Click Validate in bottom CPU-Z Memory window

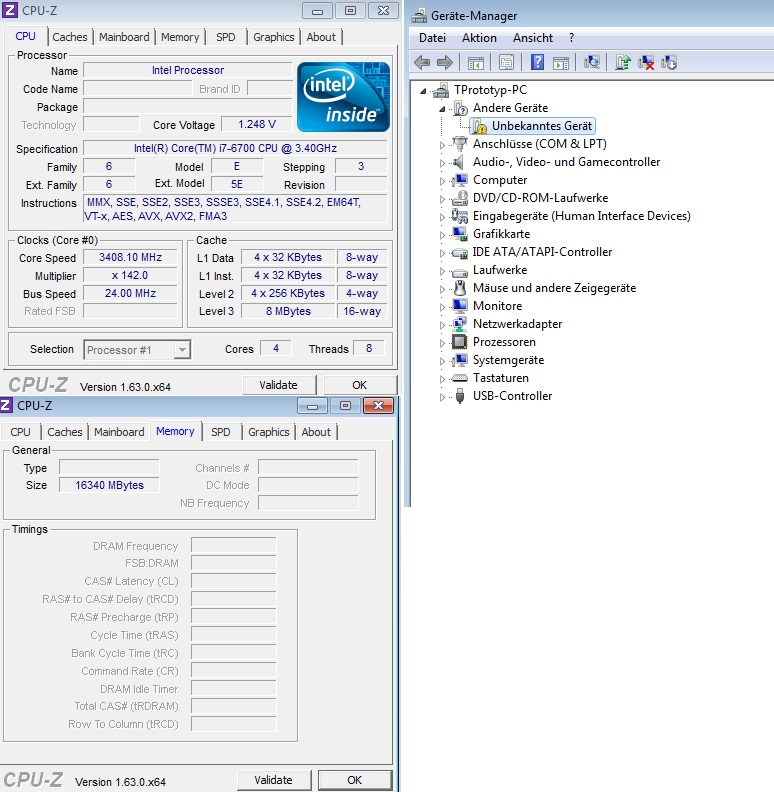pyautogui.click(x=273, y=780)
